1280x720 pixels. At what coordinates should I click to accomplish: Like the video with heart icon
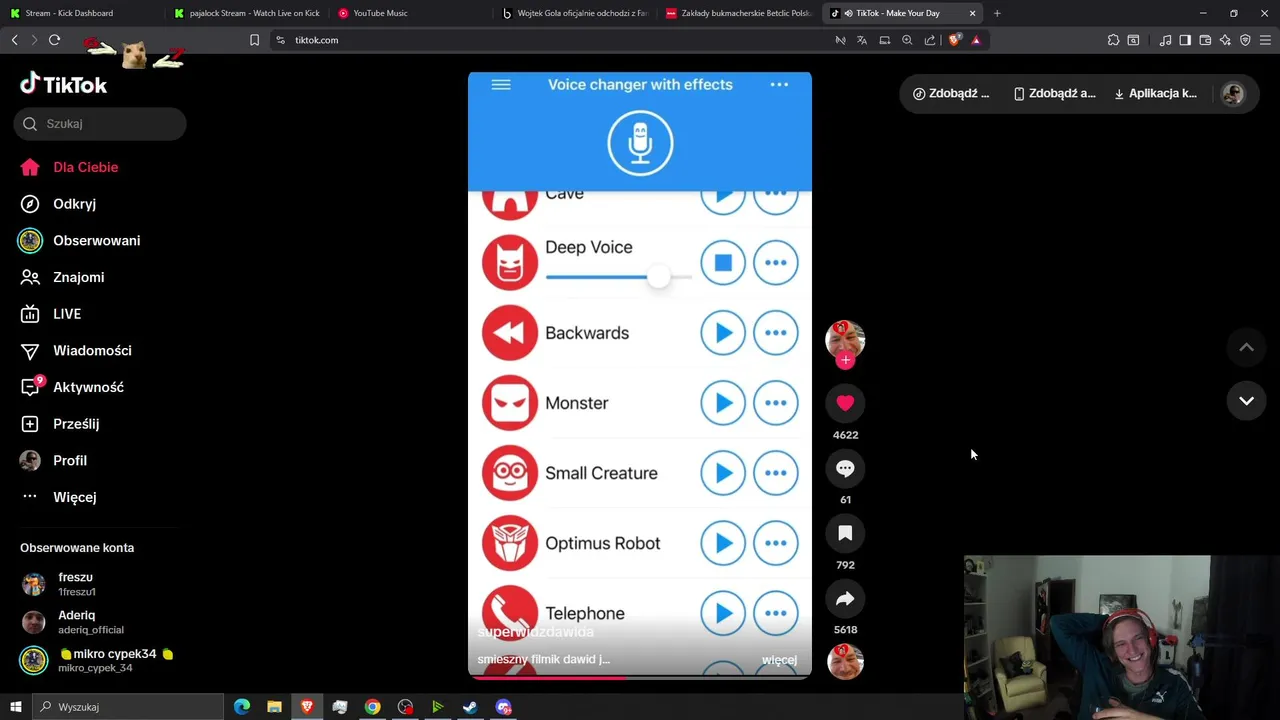[x=845, y=403]
